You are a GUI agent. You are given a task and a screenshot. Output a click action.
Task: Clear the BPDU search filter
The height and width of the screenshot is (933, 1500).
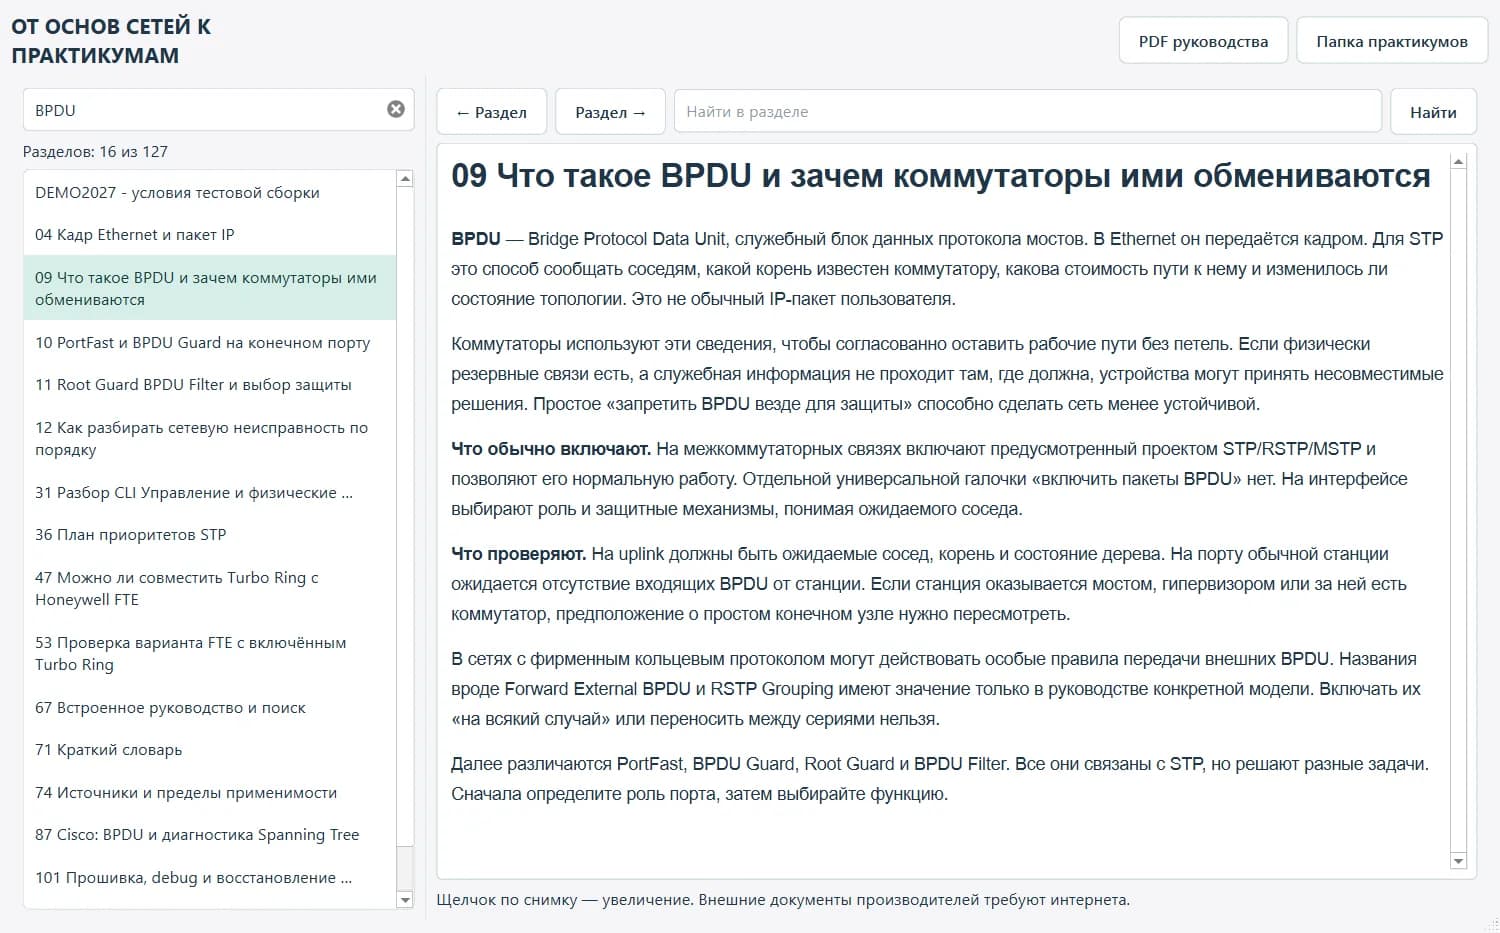[x=396, y=109]
